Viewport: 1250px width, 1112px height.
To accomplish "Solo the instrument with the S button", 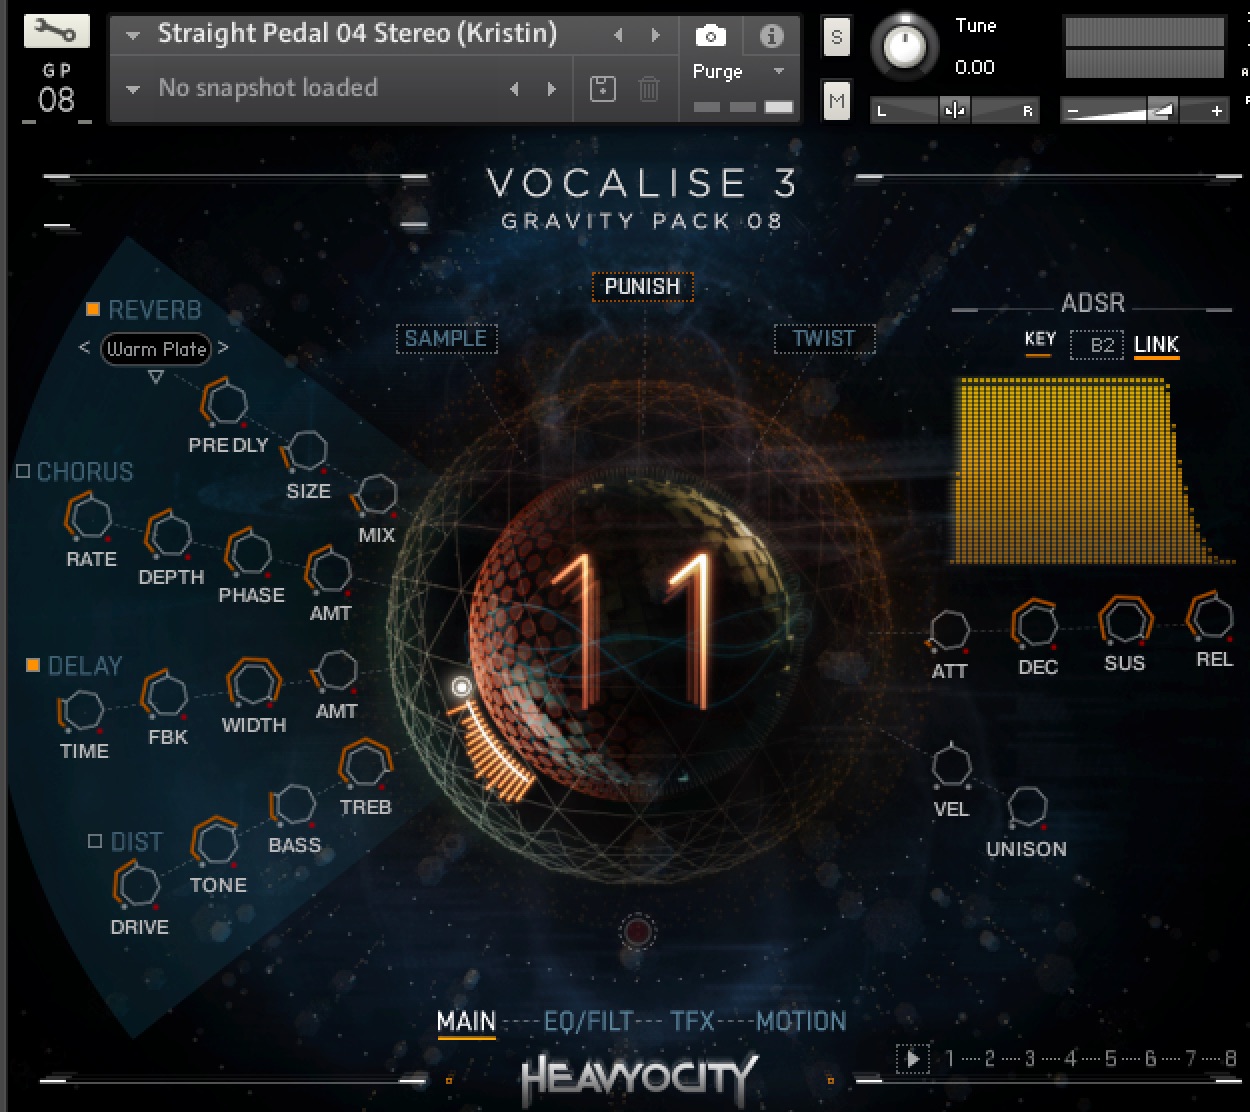I will [836, 37].
